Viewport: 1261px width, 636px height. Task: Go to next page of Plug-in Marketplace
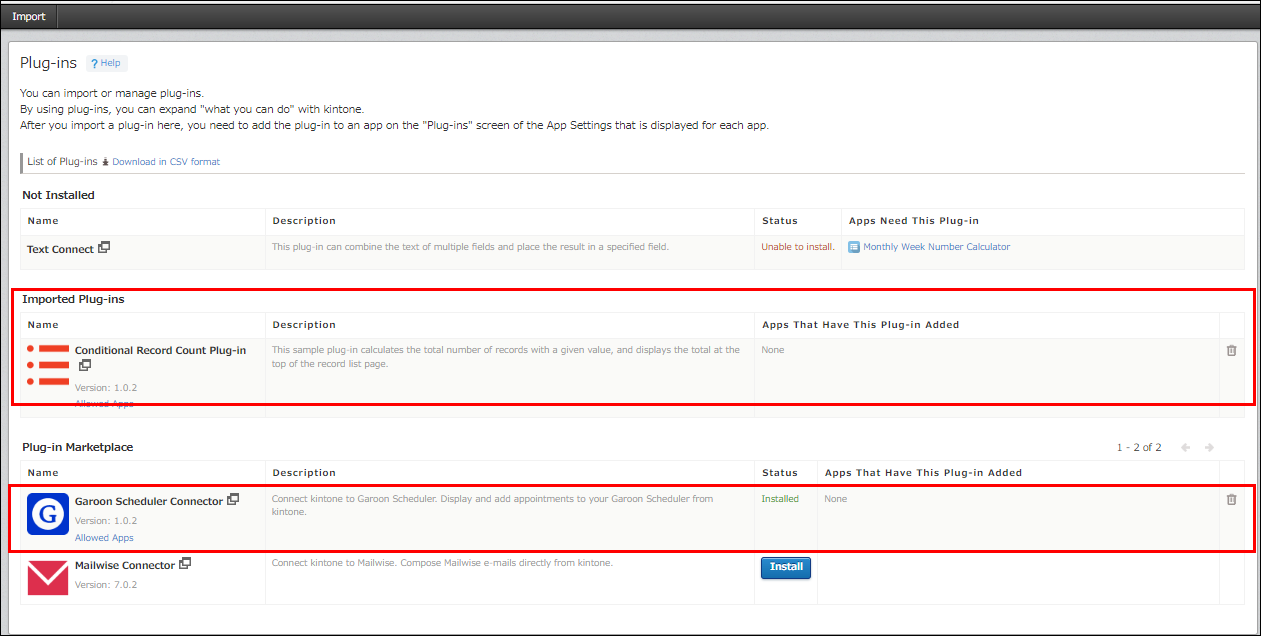[1209, 447]
